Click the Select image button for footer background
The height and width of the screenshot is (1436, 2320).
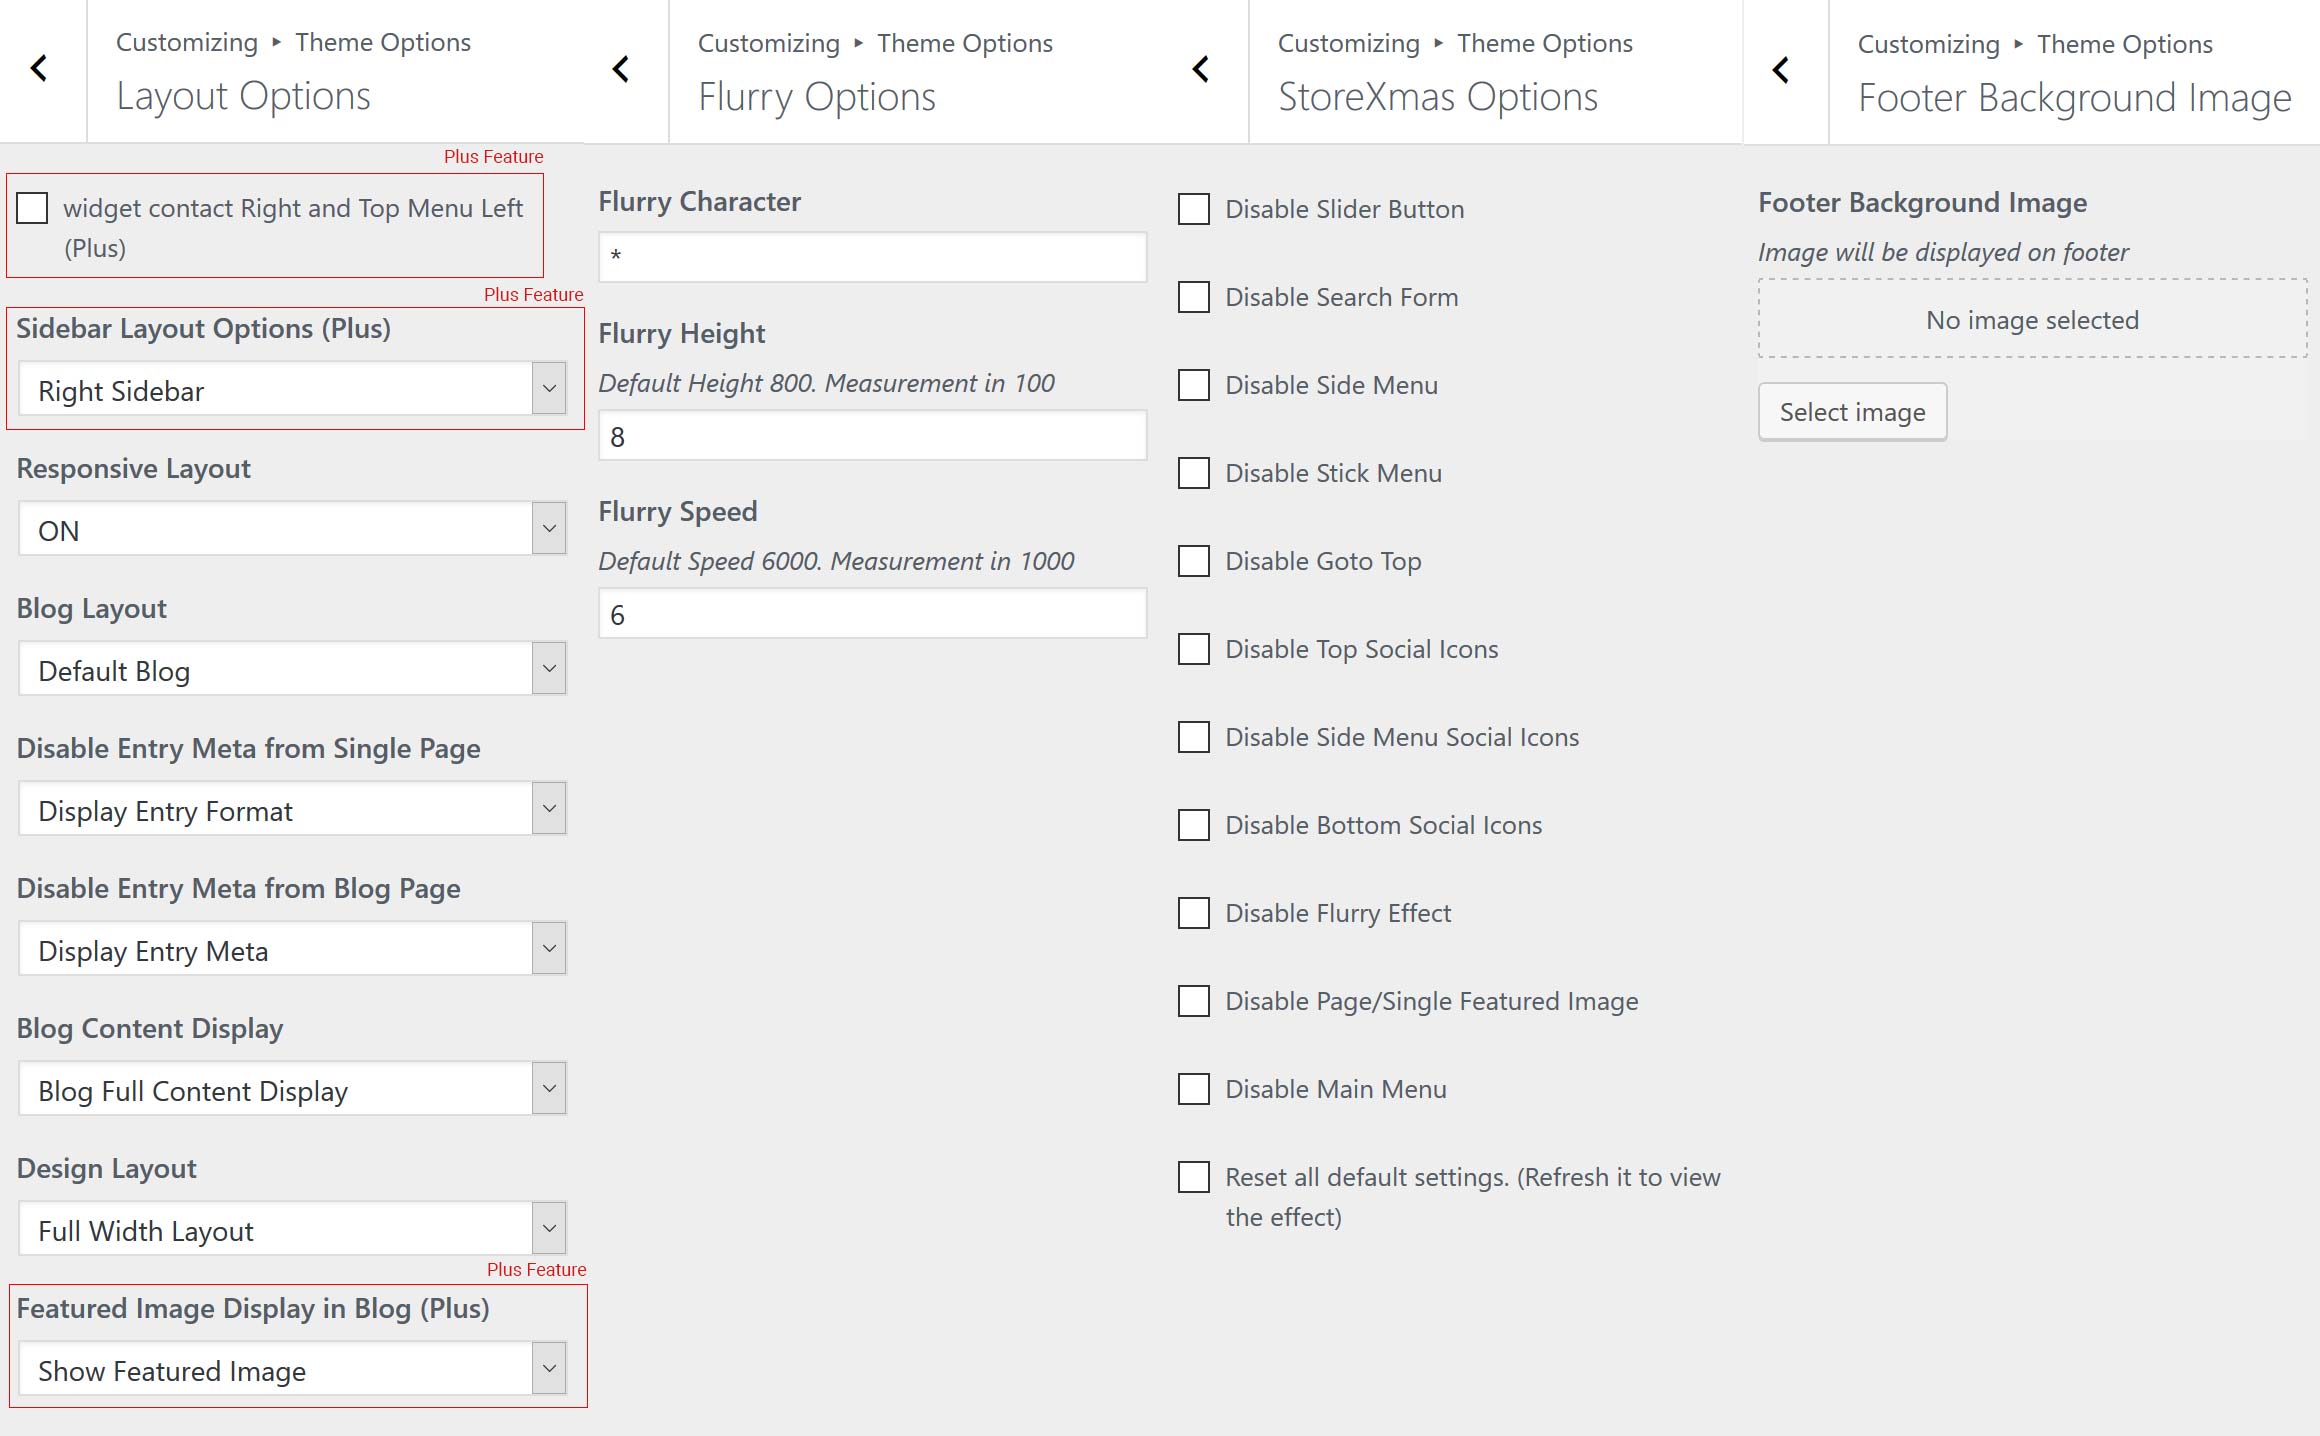tap(1851, 412)
